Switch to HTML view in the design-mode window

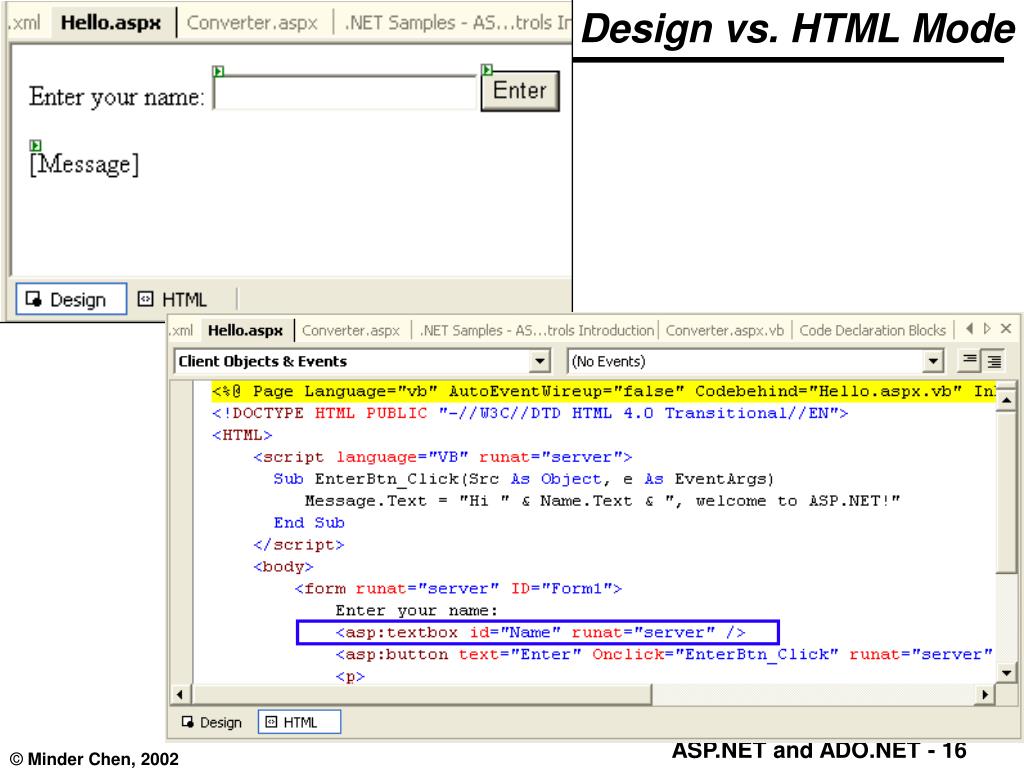point(172,299)
